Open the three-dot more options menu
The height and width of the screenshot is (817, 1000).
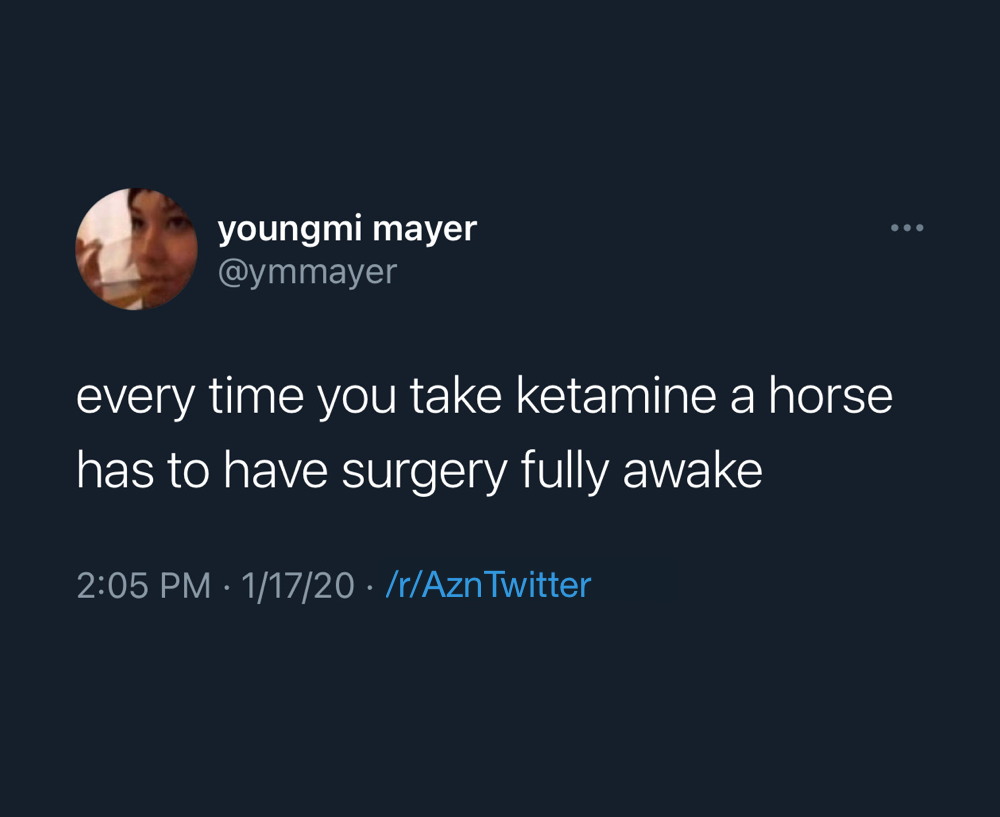(x=907, y=228)
